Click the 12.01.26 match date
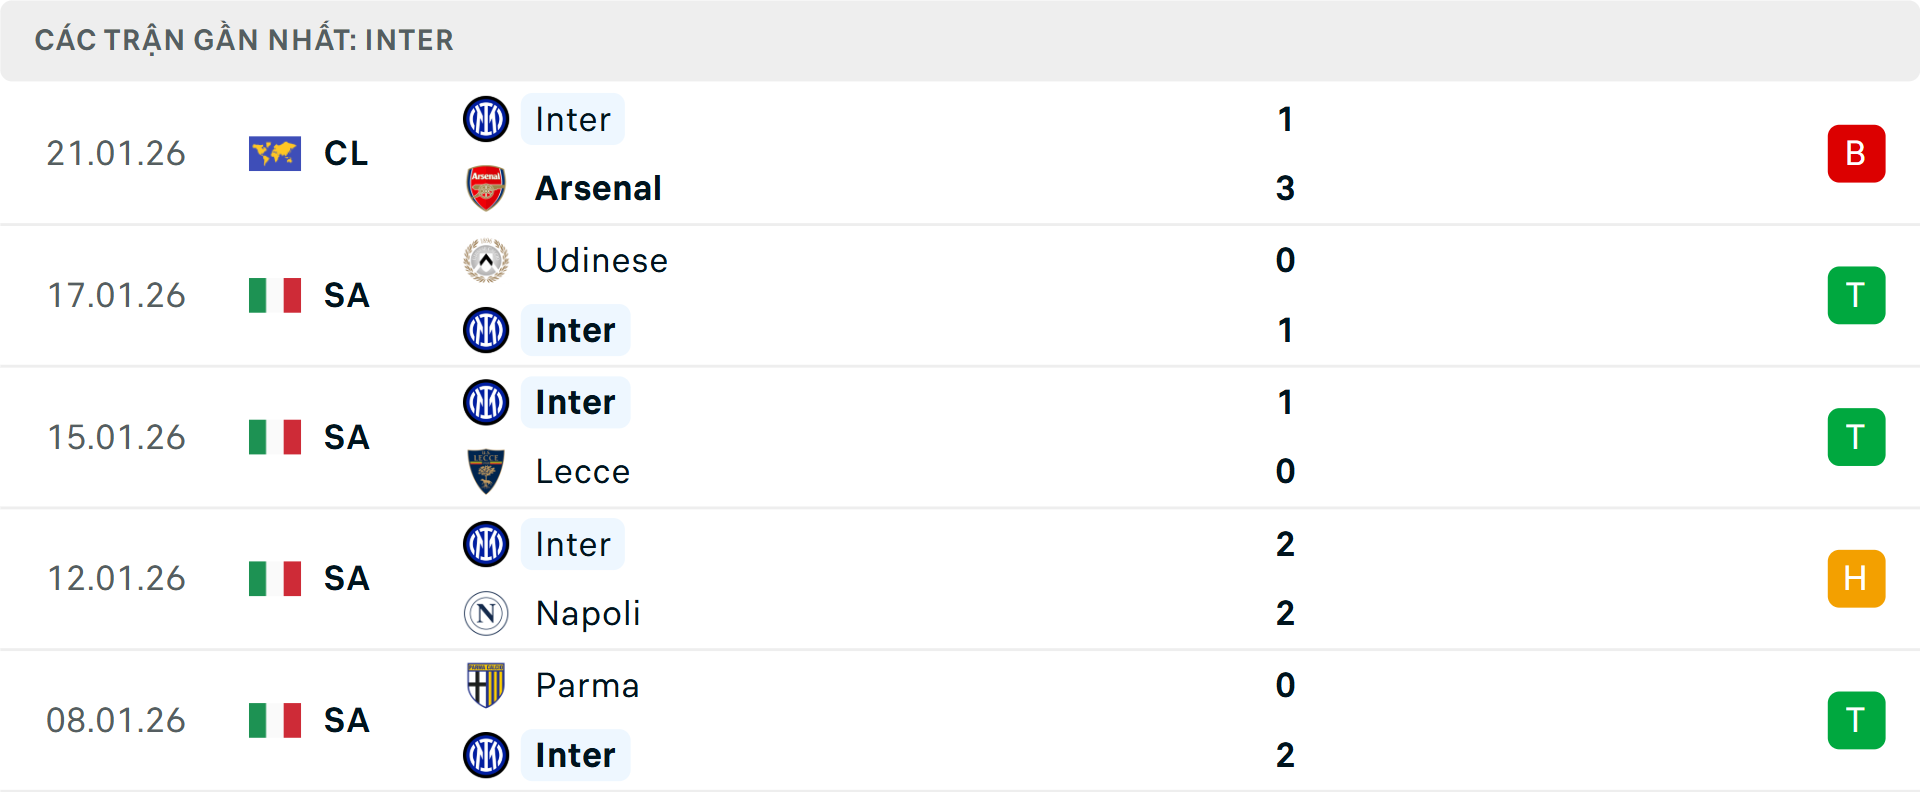1920x792 pixels. (116, 578)
